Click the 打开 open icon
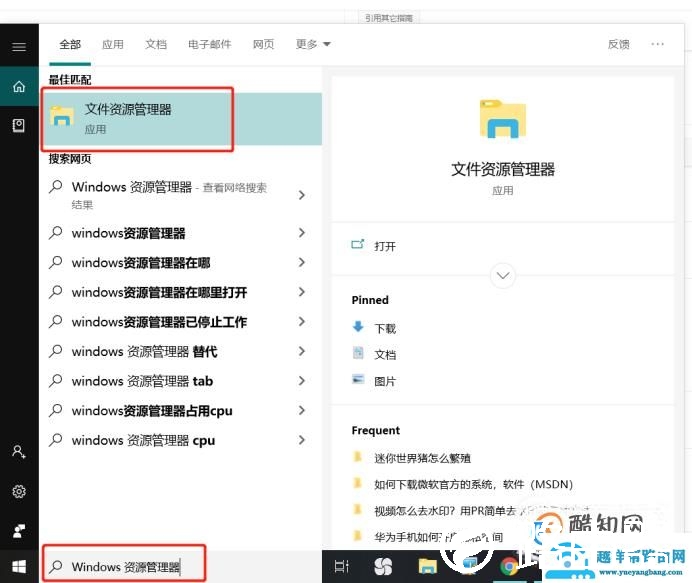 click(x=357, y=244)
